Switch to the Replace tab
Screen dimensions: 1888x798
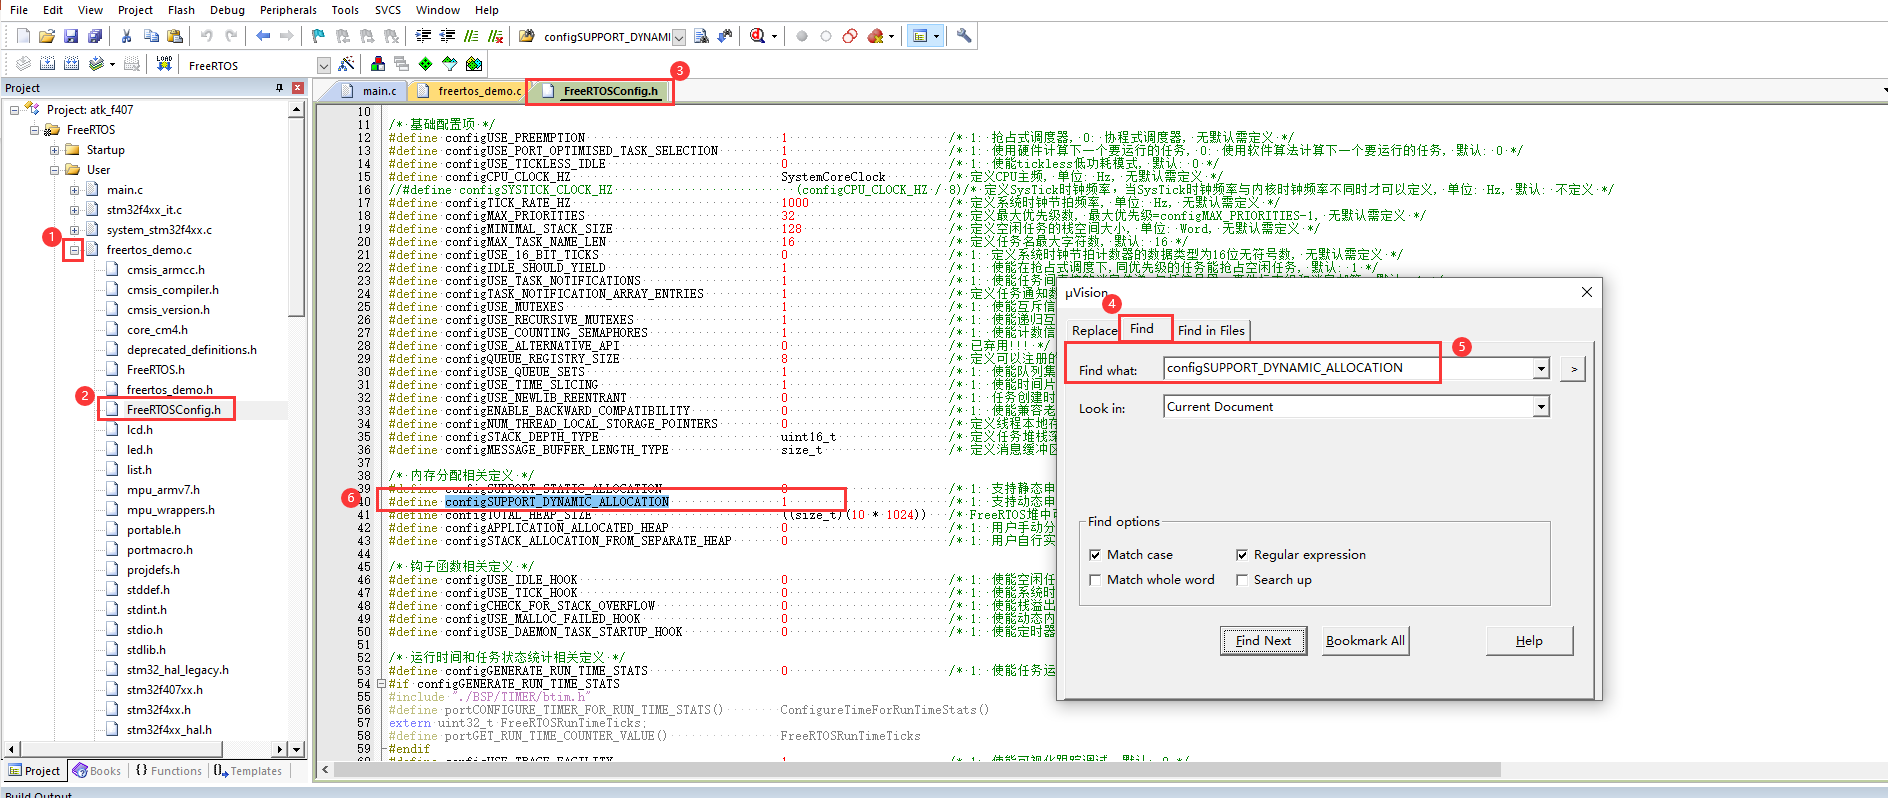[1093, 331]
